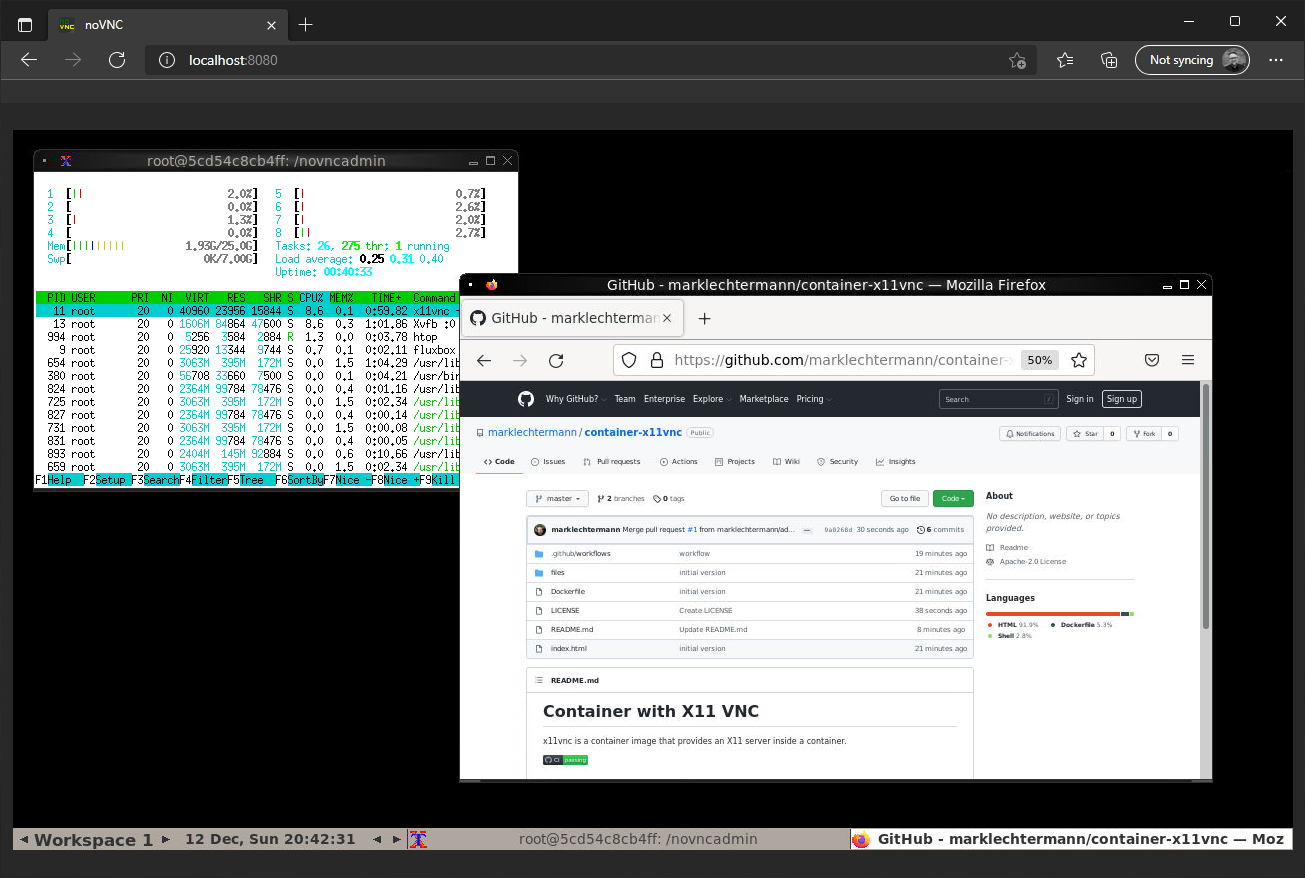Click F9 Kill in htop footer
Screen dimensions: 1305x878
(438, 480)
